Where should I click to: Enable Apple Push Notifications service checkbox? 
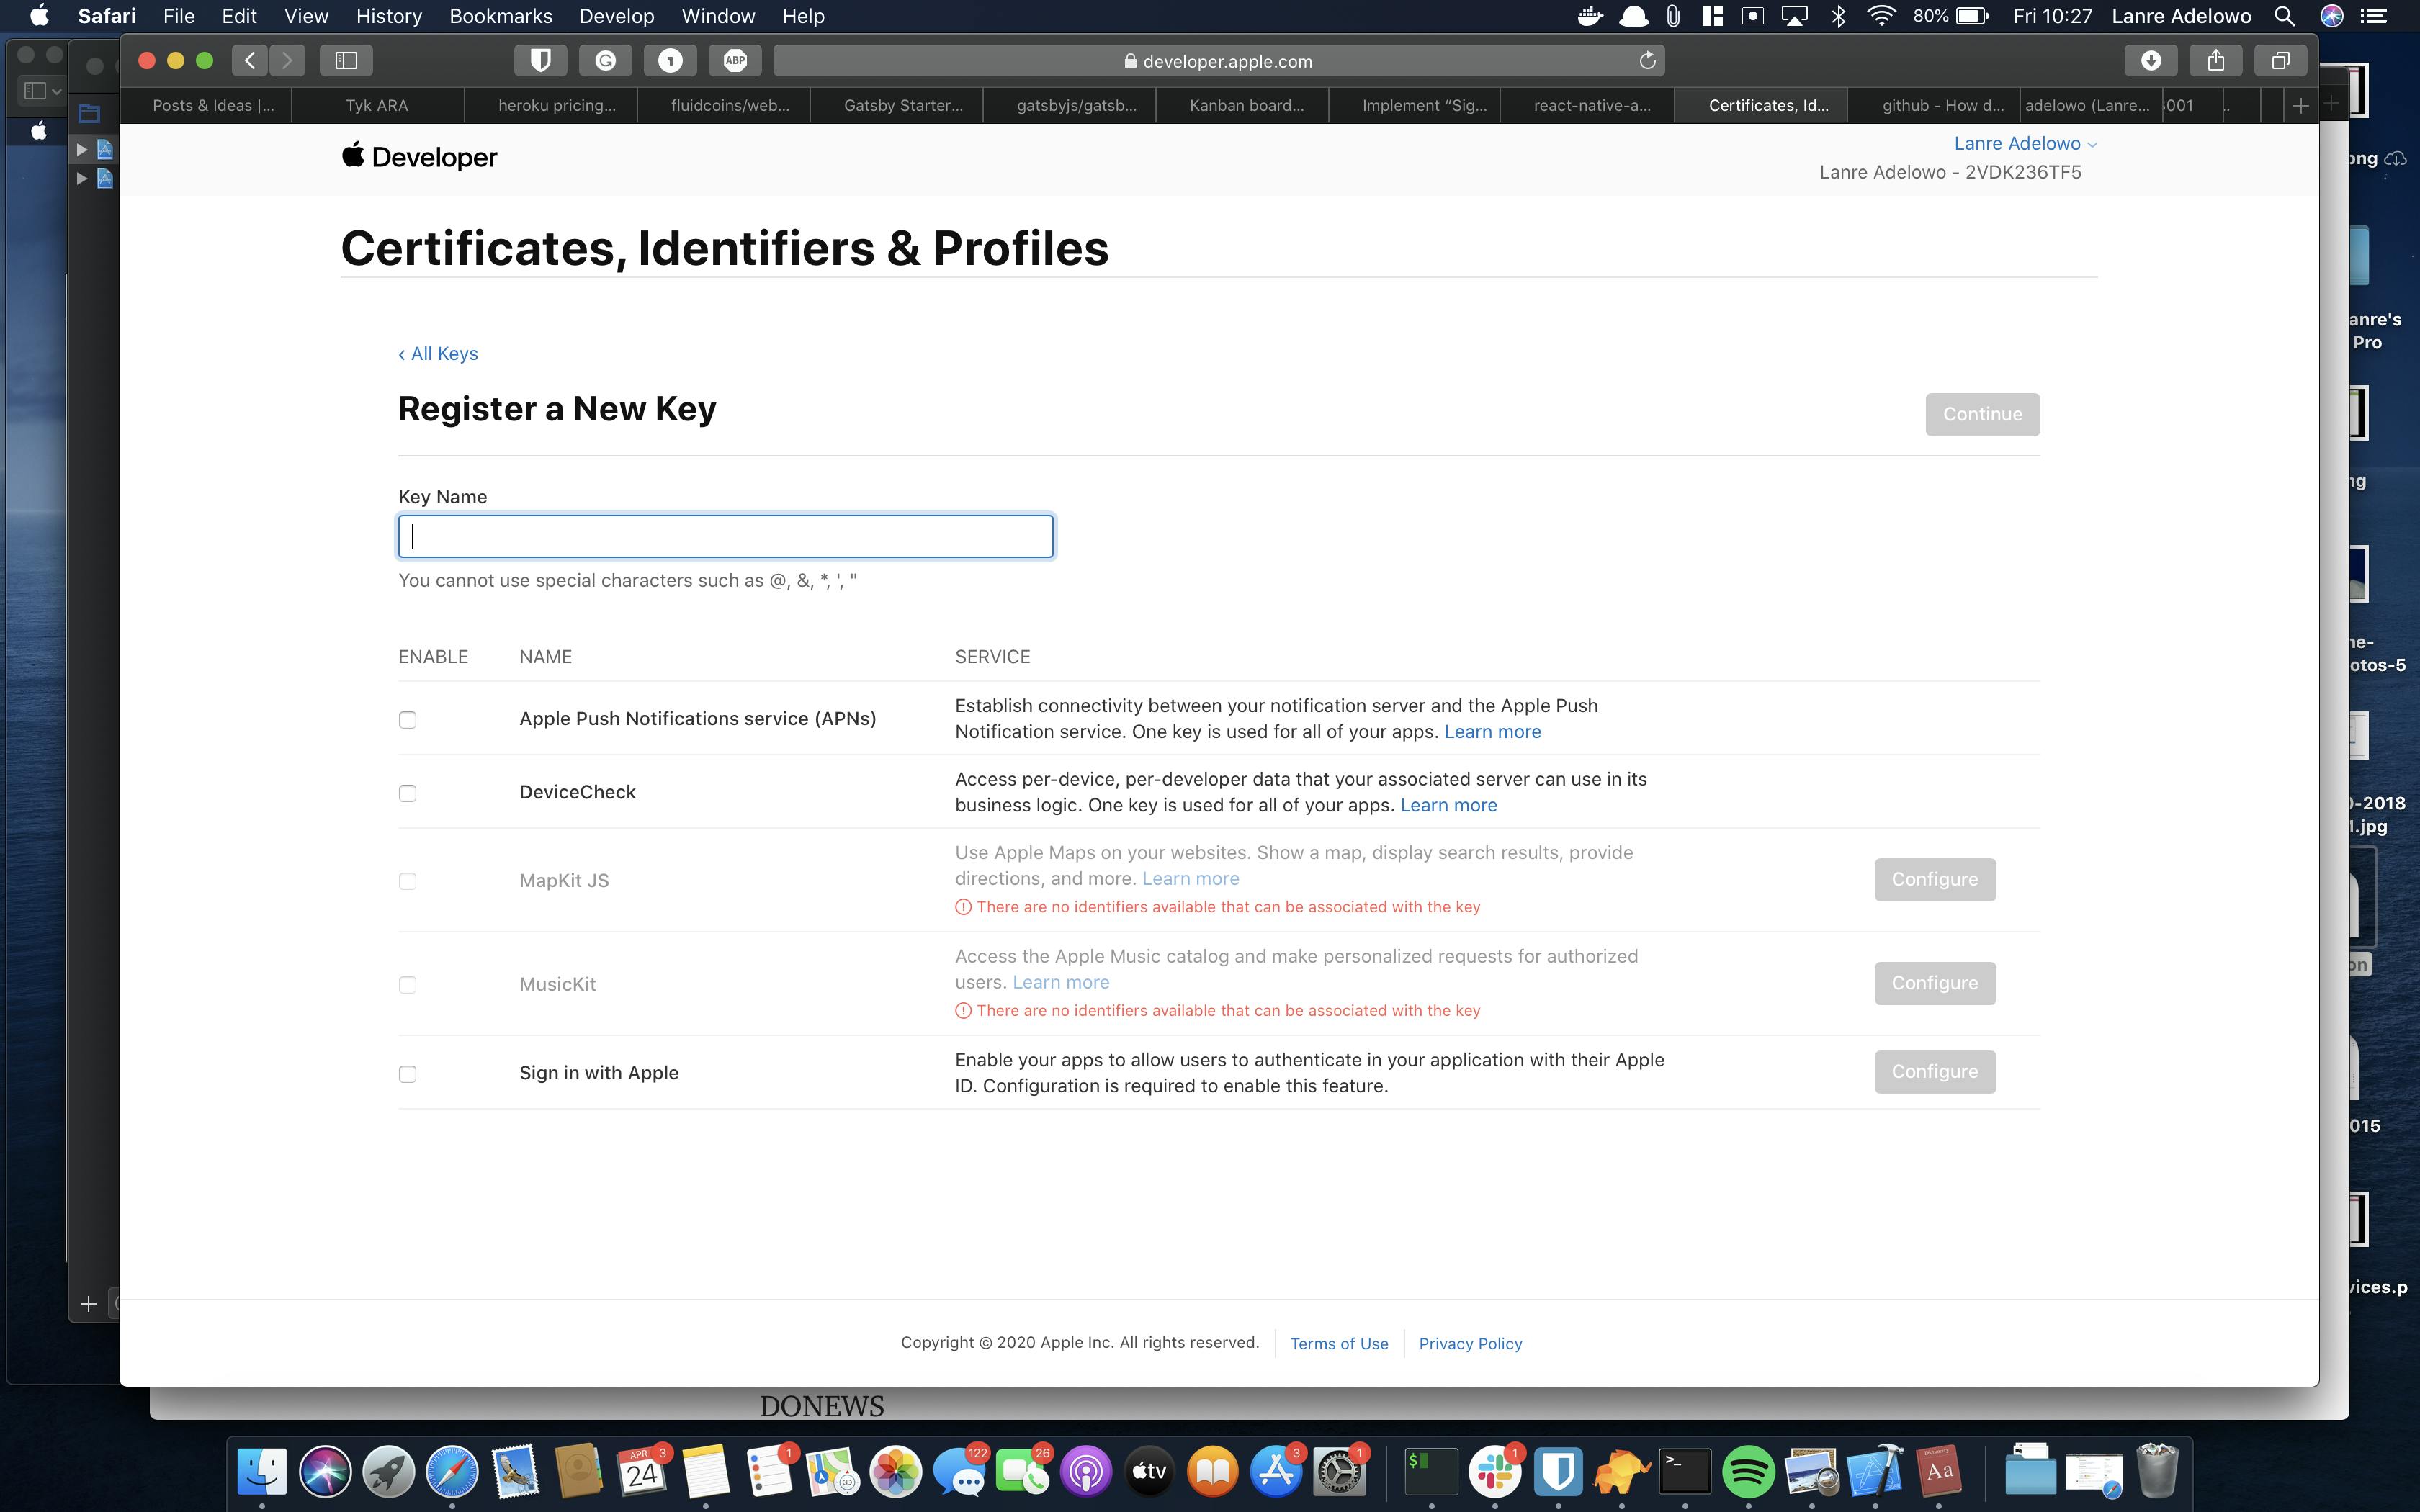tap(406, 718)
